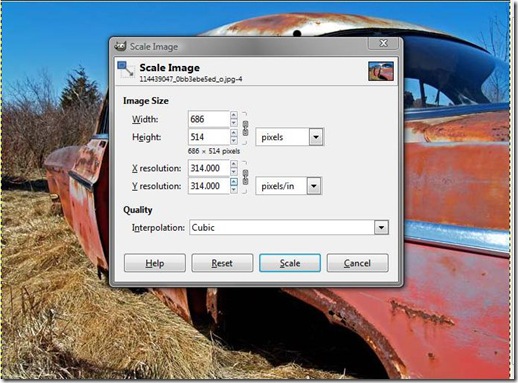Click the Scale Image tool icon in header

click(126, 70)
